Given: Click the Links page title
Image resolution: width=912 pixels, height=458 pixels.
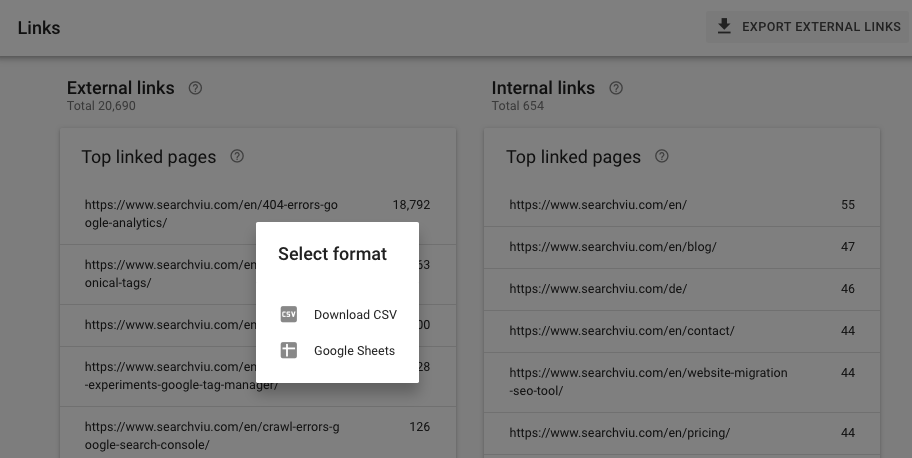Looking at the screenshot, I should point(39,27).
